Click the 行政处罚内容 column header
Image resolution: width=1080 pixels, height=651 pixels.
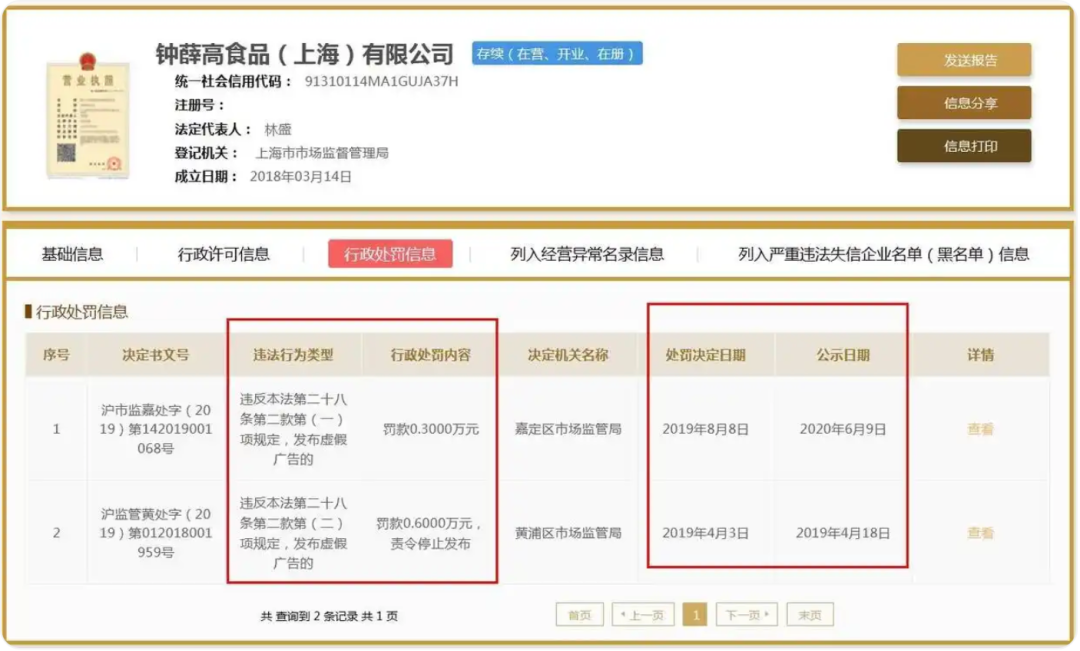(430, 355)
